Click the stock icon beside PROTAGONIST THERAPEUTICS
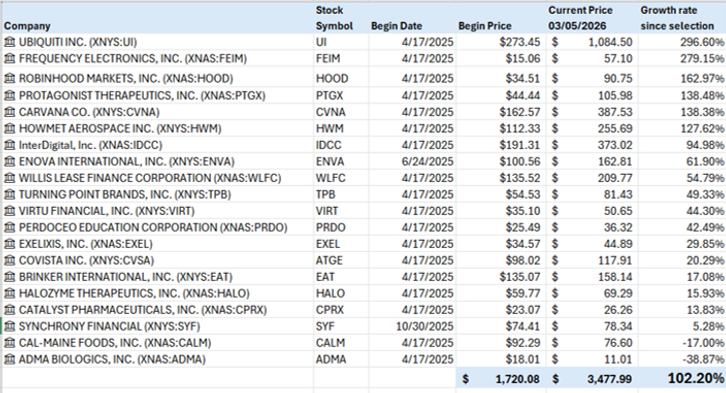Viewport: 726px width, 393px height. point(9,96)
